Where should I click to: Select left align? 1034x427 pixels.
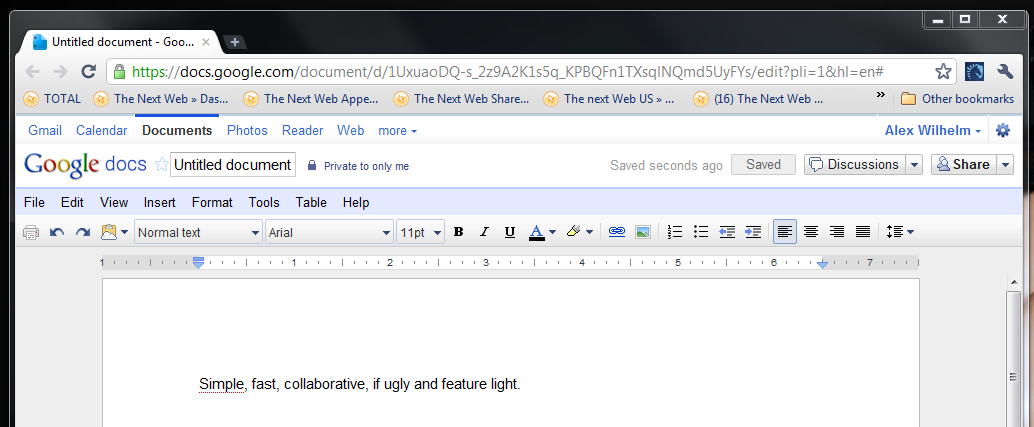click(785, 232)
